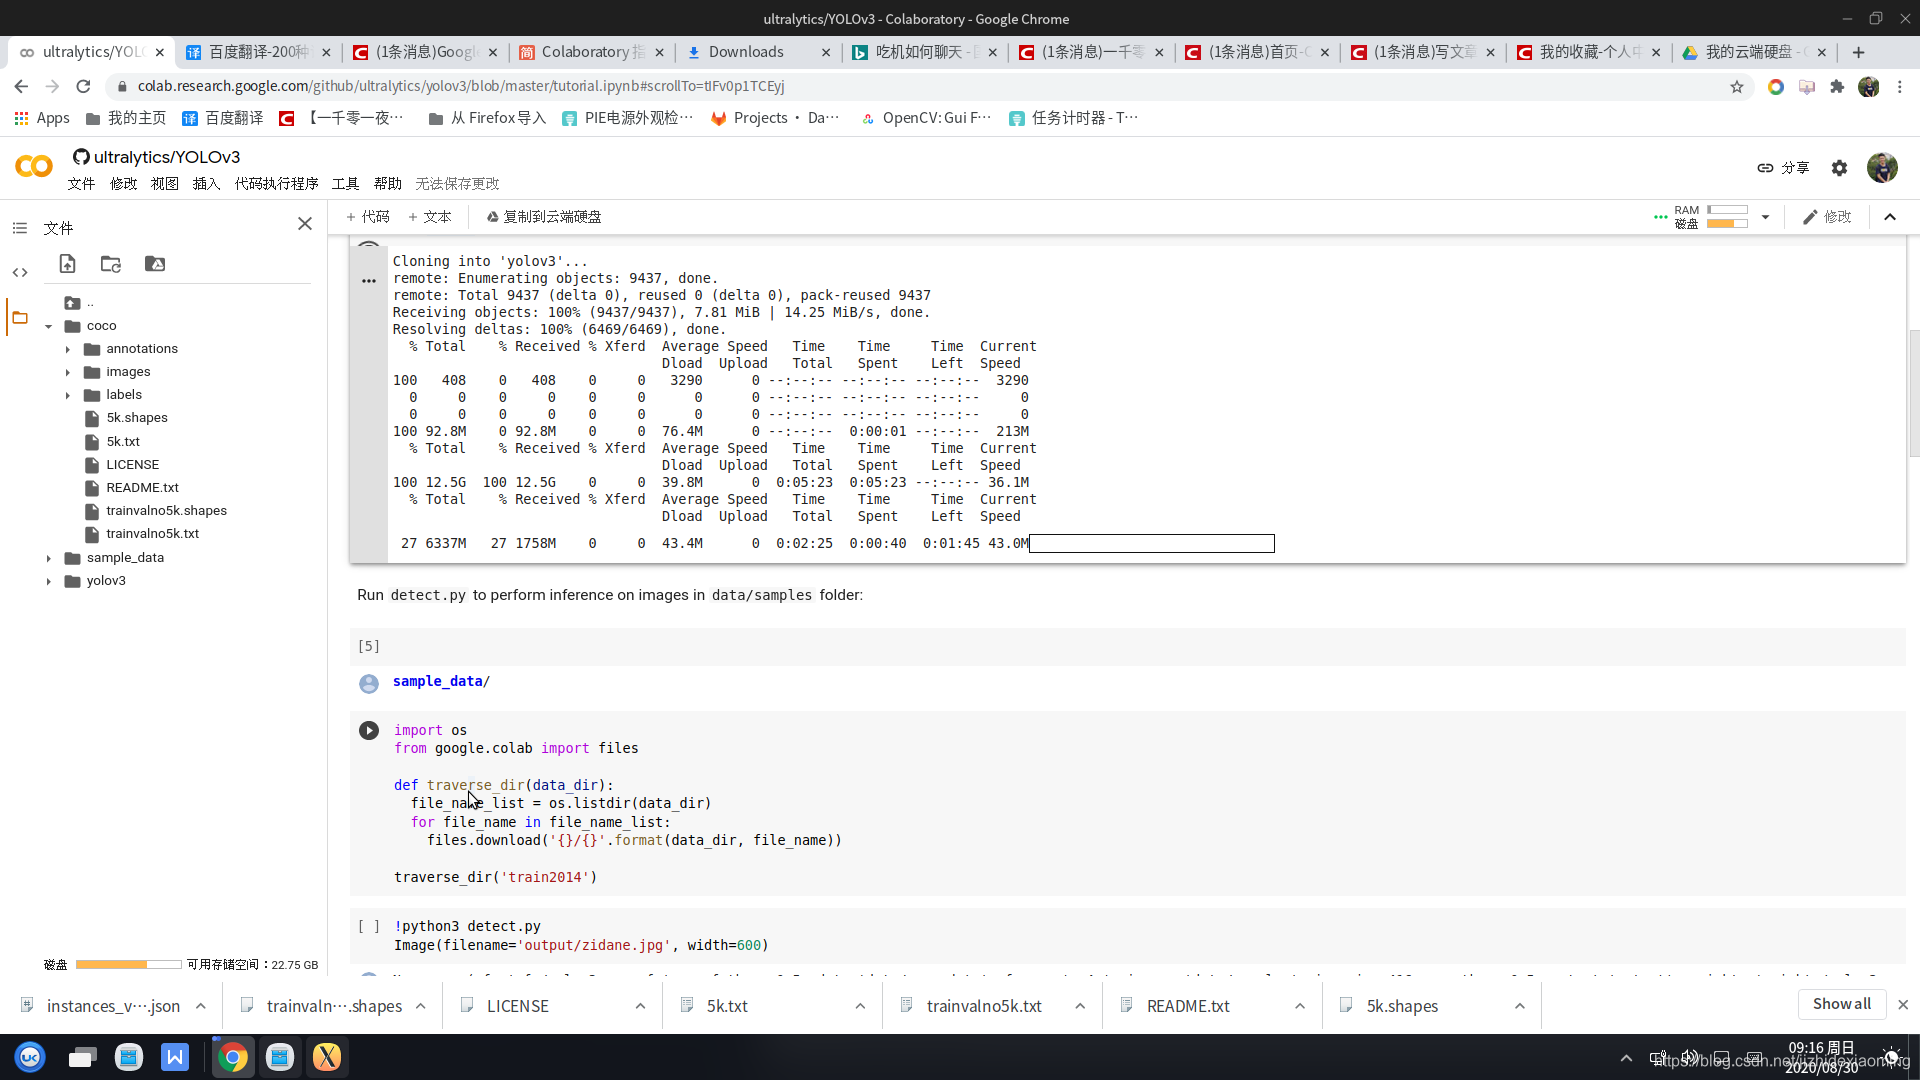
Task: Expand the annotations folder
Action: [x=68, y=349]
